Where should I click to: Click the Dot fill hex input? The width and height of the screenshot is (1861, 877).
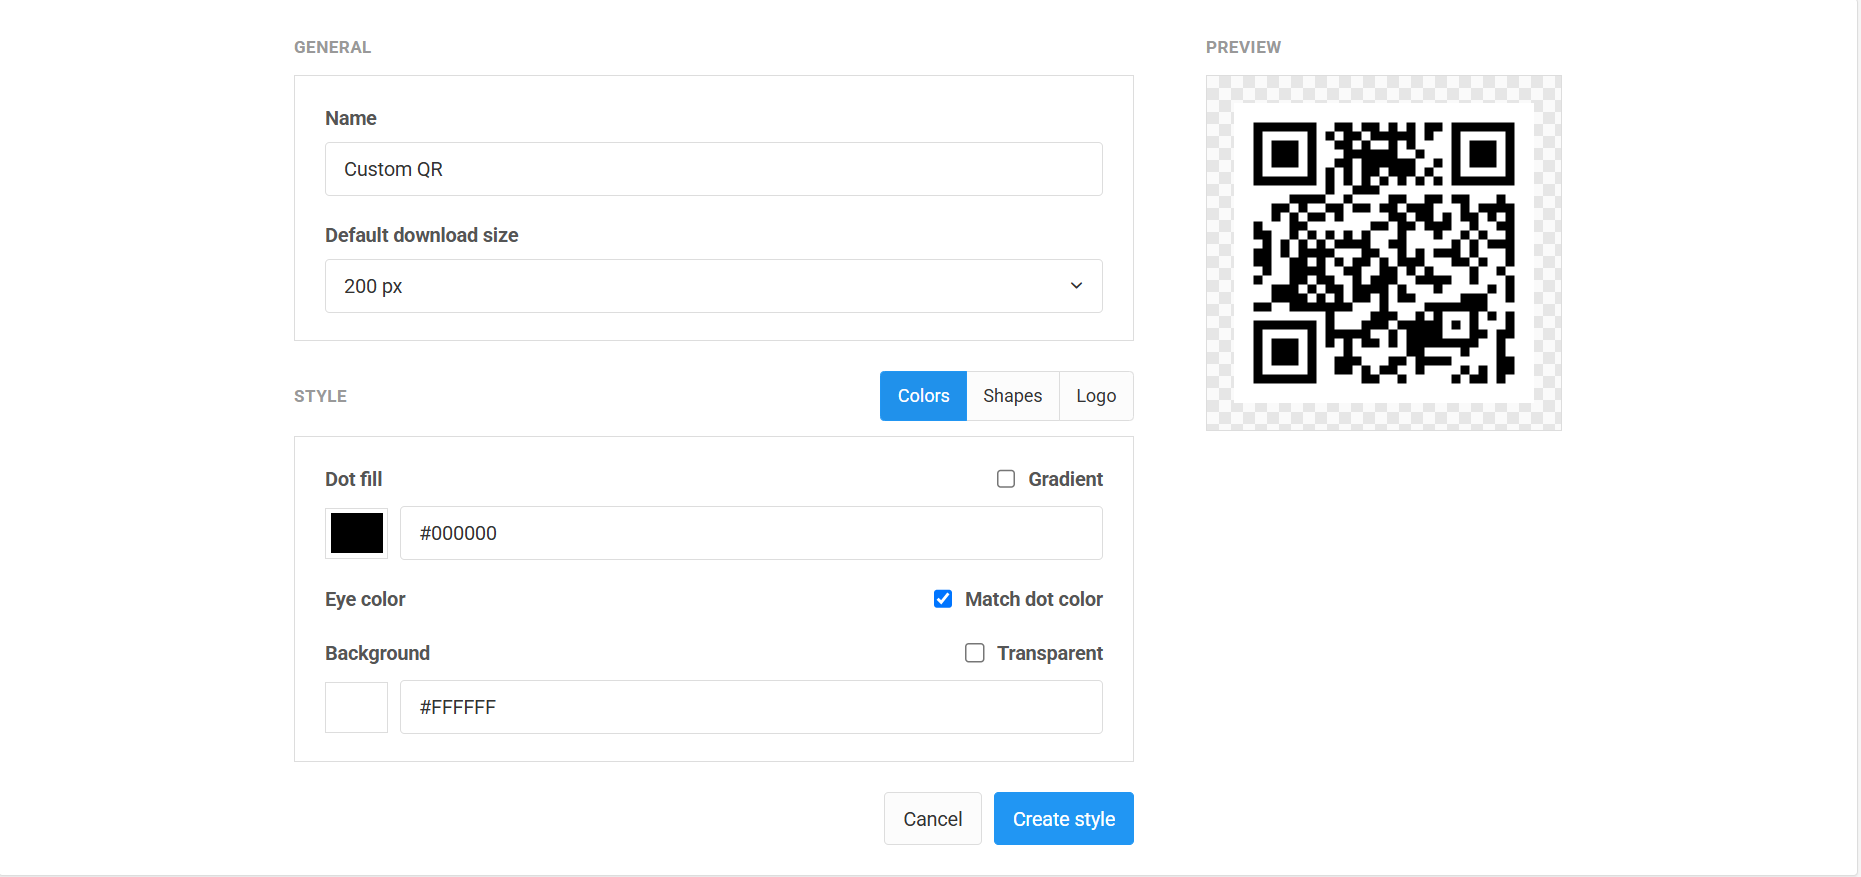(x=751, y=533)
